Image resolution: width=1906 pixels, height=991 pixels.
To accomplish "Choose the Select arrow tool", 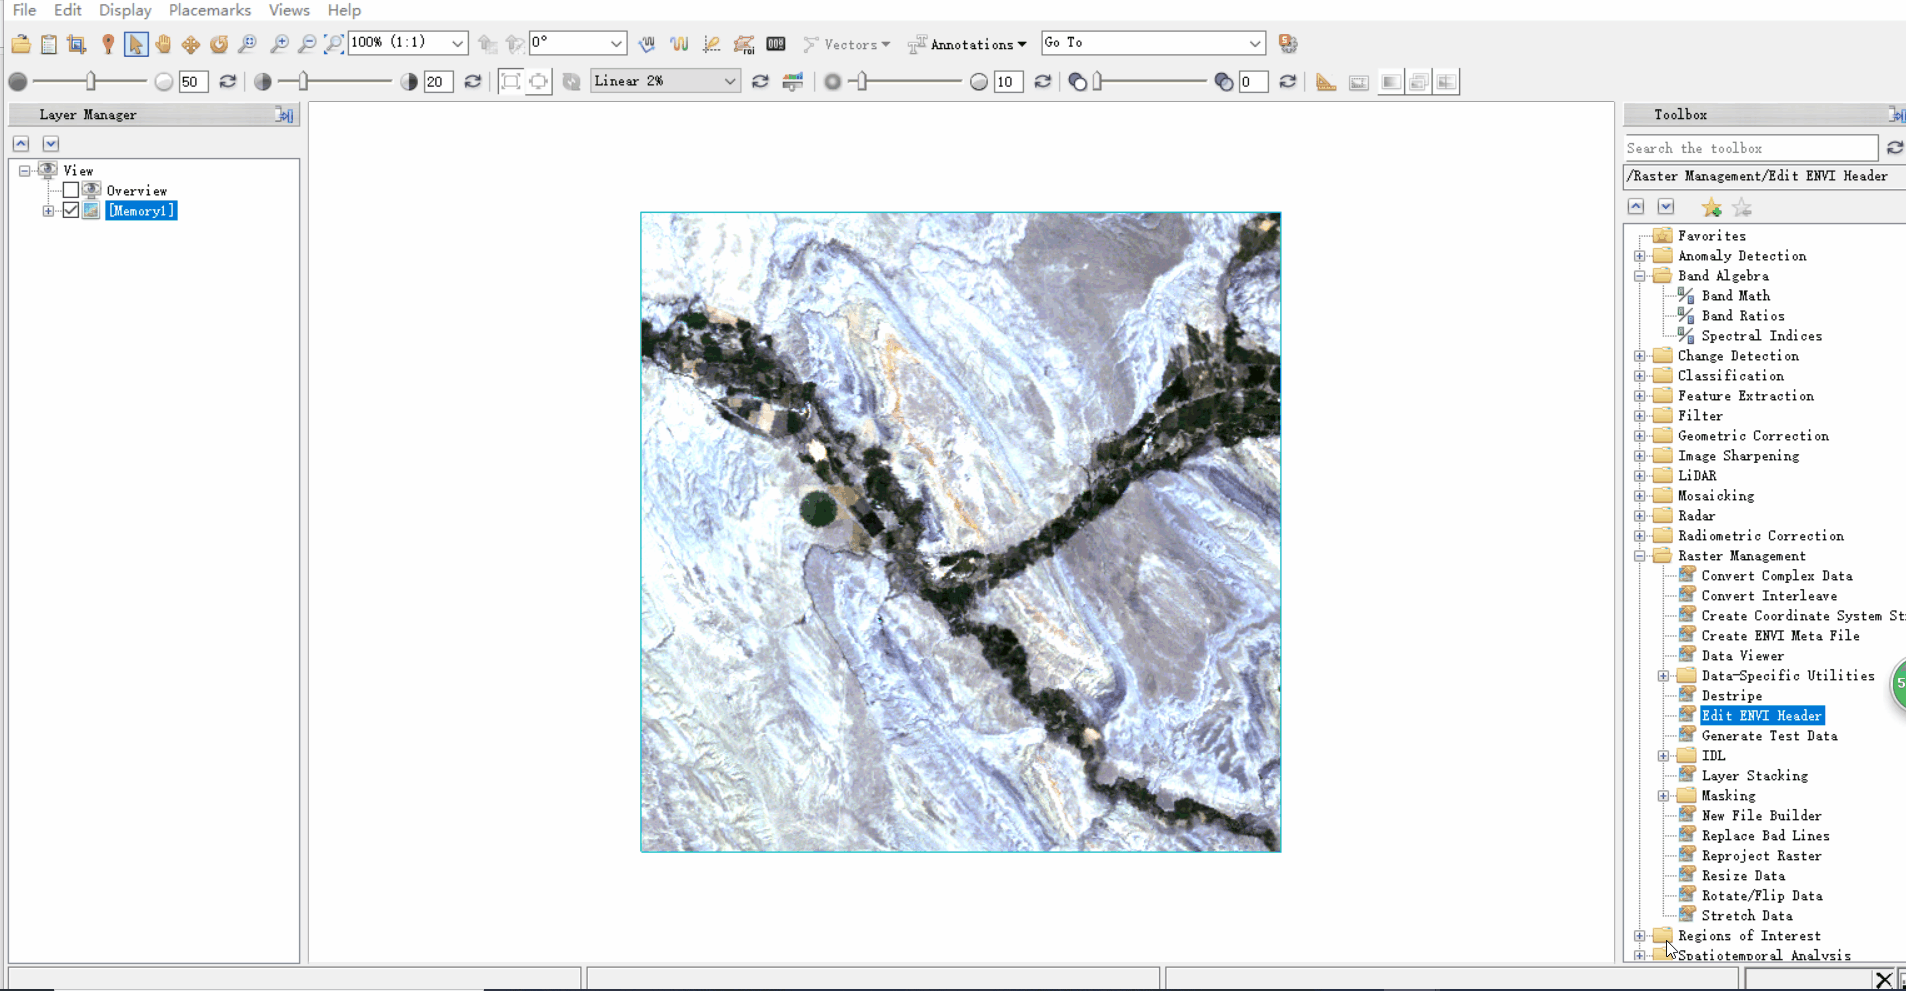I will (x=136, y=44).
